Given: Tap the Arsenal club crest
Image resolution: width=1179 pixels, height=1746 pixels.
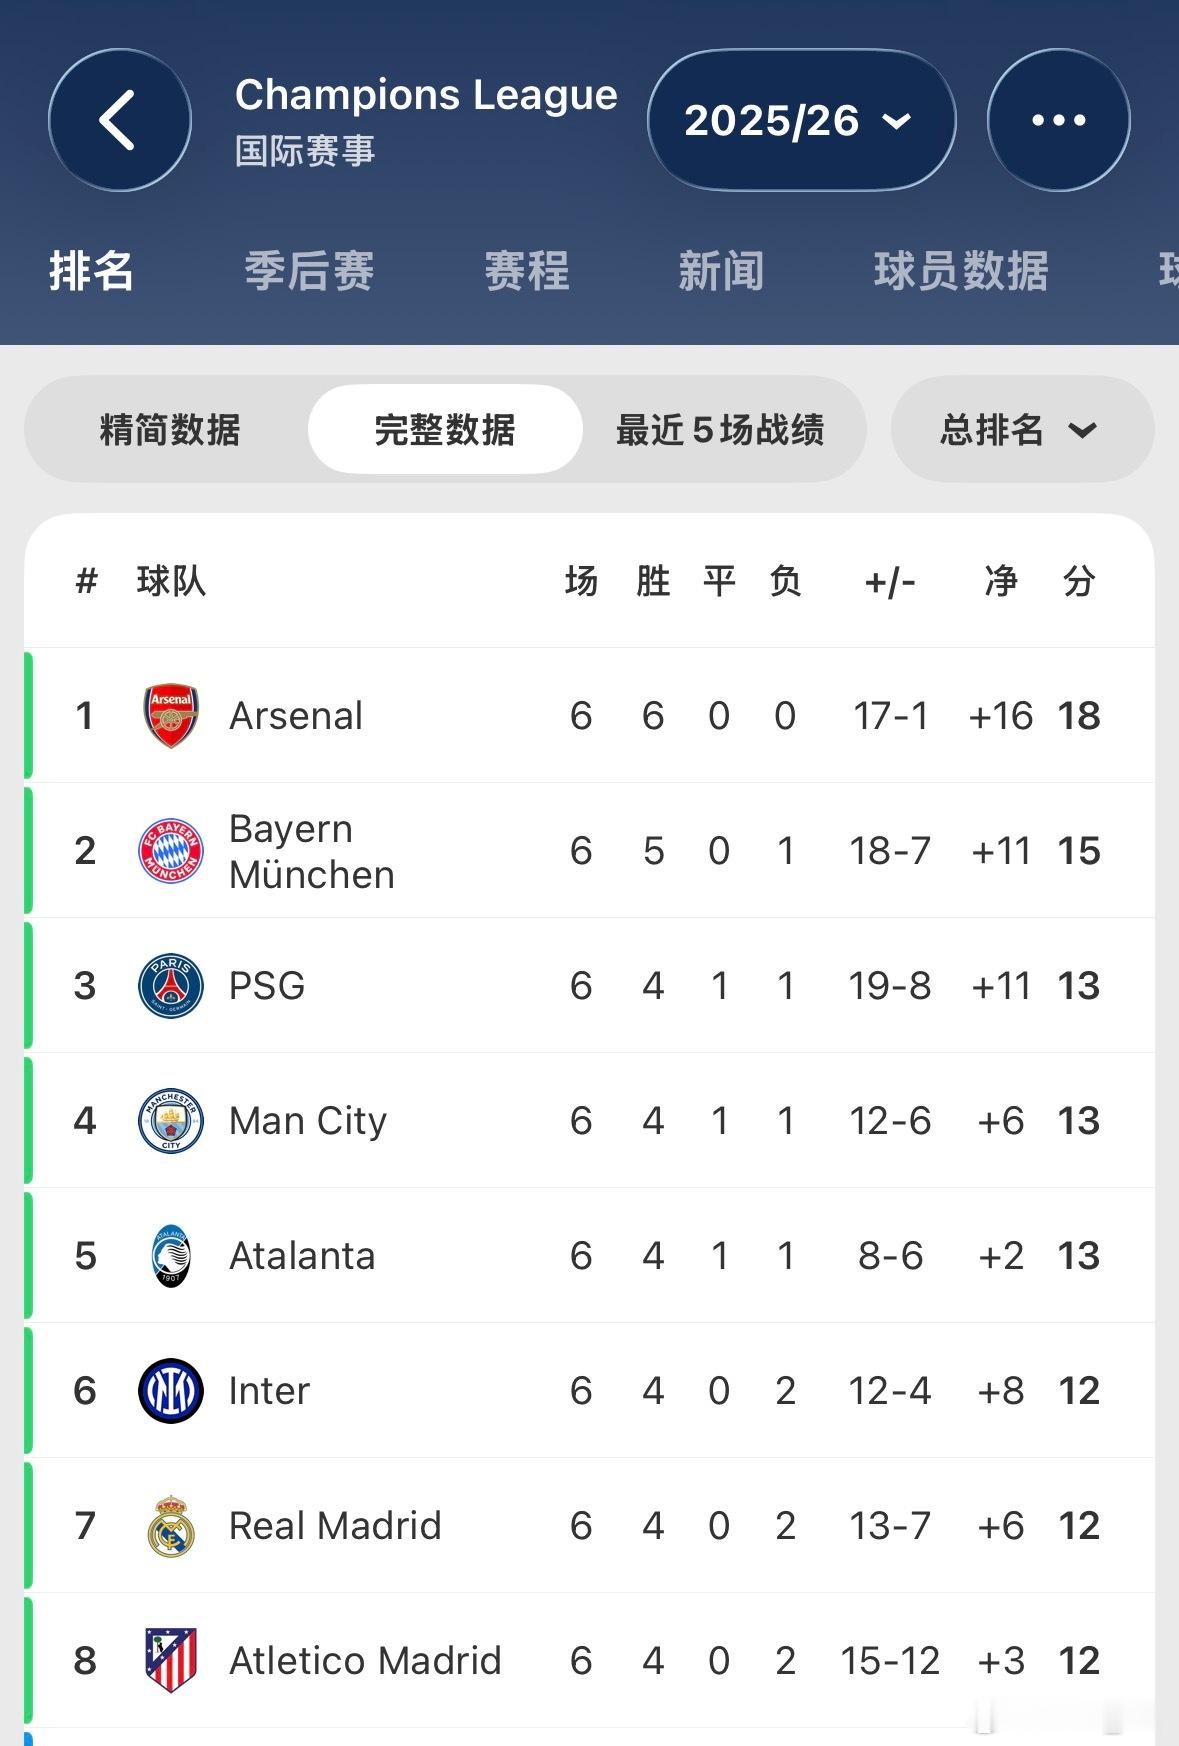Looking at the screenshot, I should click(171, 716).
